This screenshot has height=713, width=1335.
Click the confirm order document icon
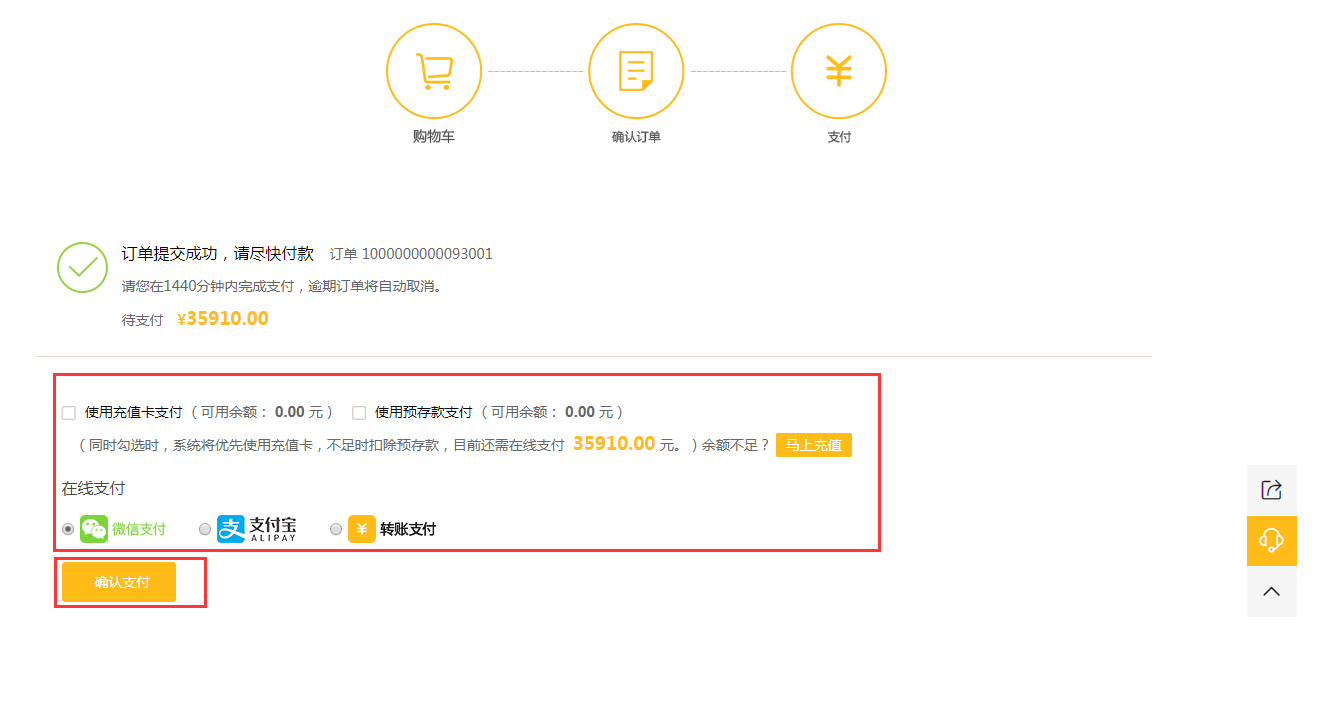pyautogui.click(x=636, y=71)
